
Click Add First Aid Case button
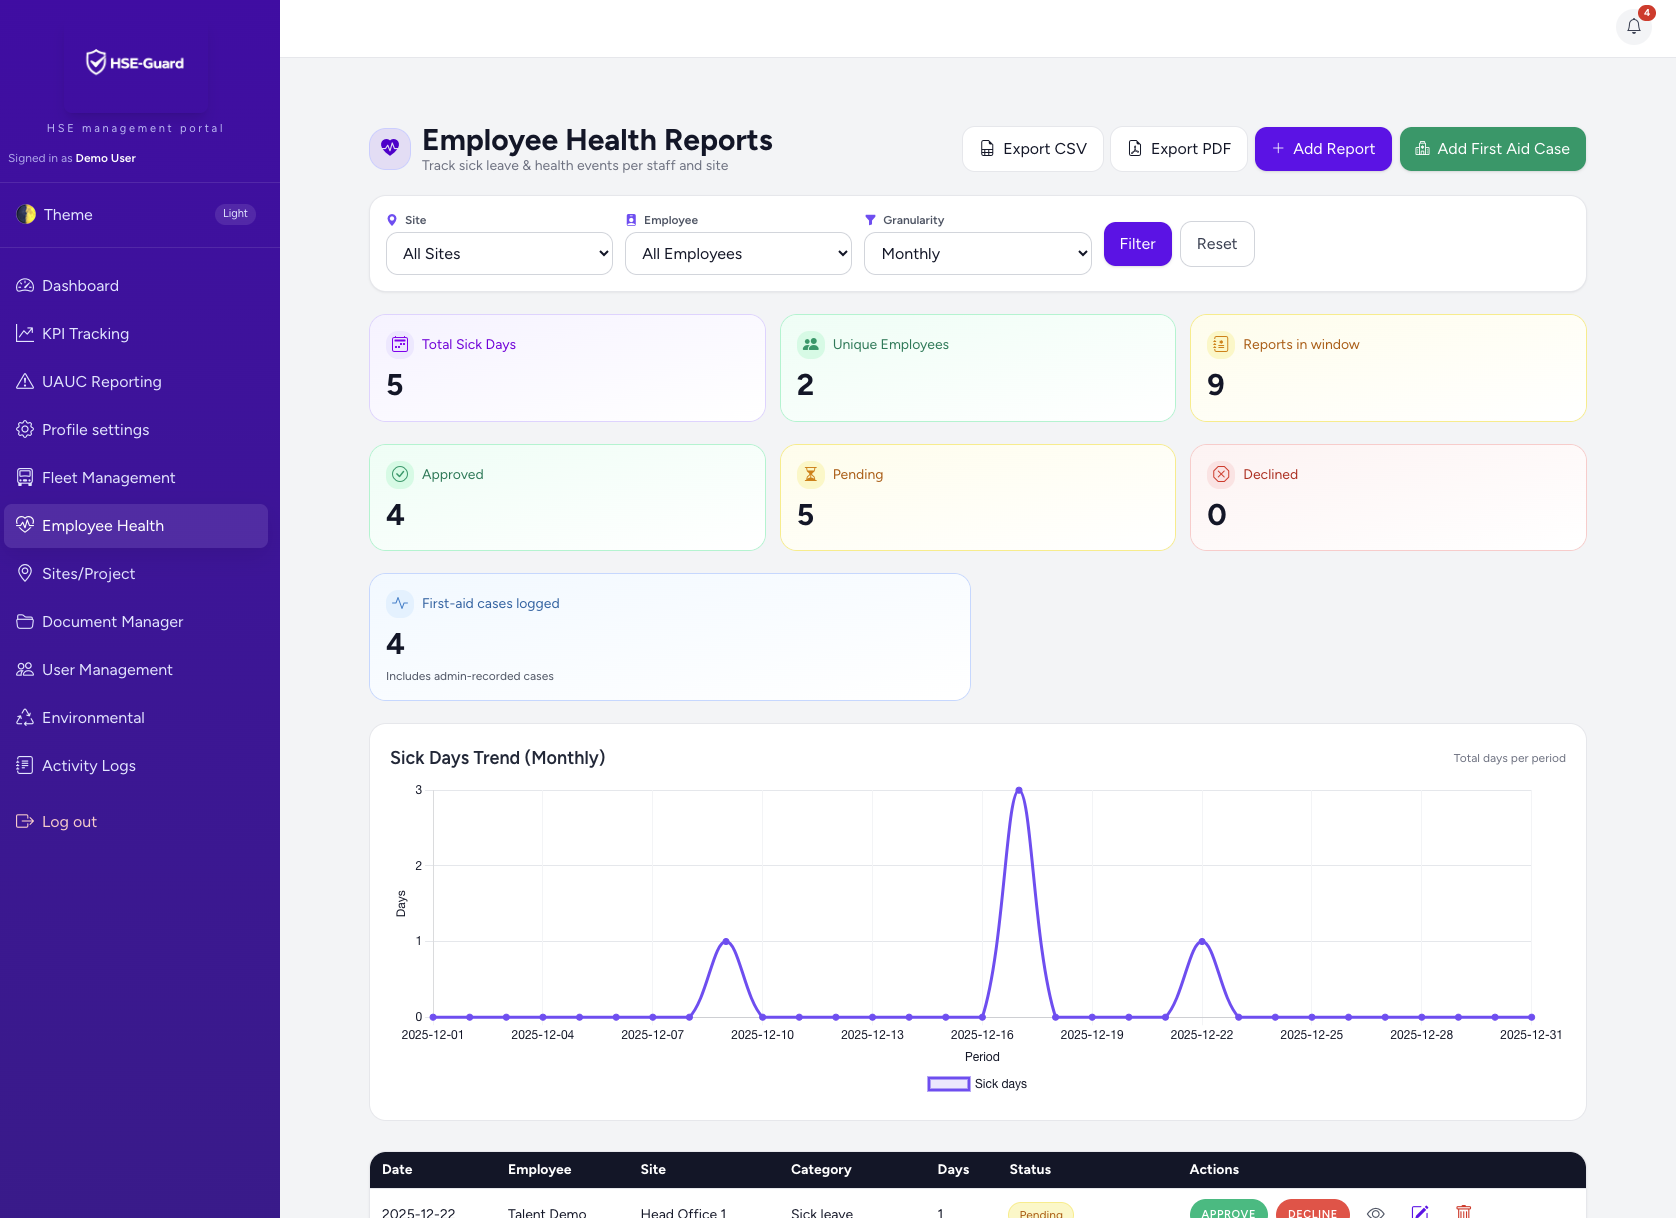pos(1492,149)
